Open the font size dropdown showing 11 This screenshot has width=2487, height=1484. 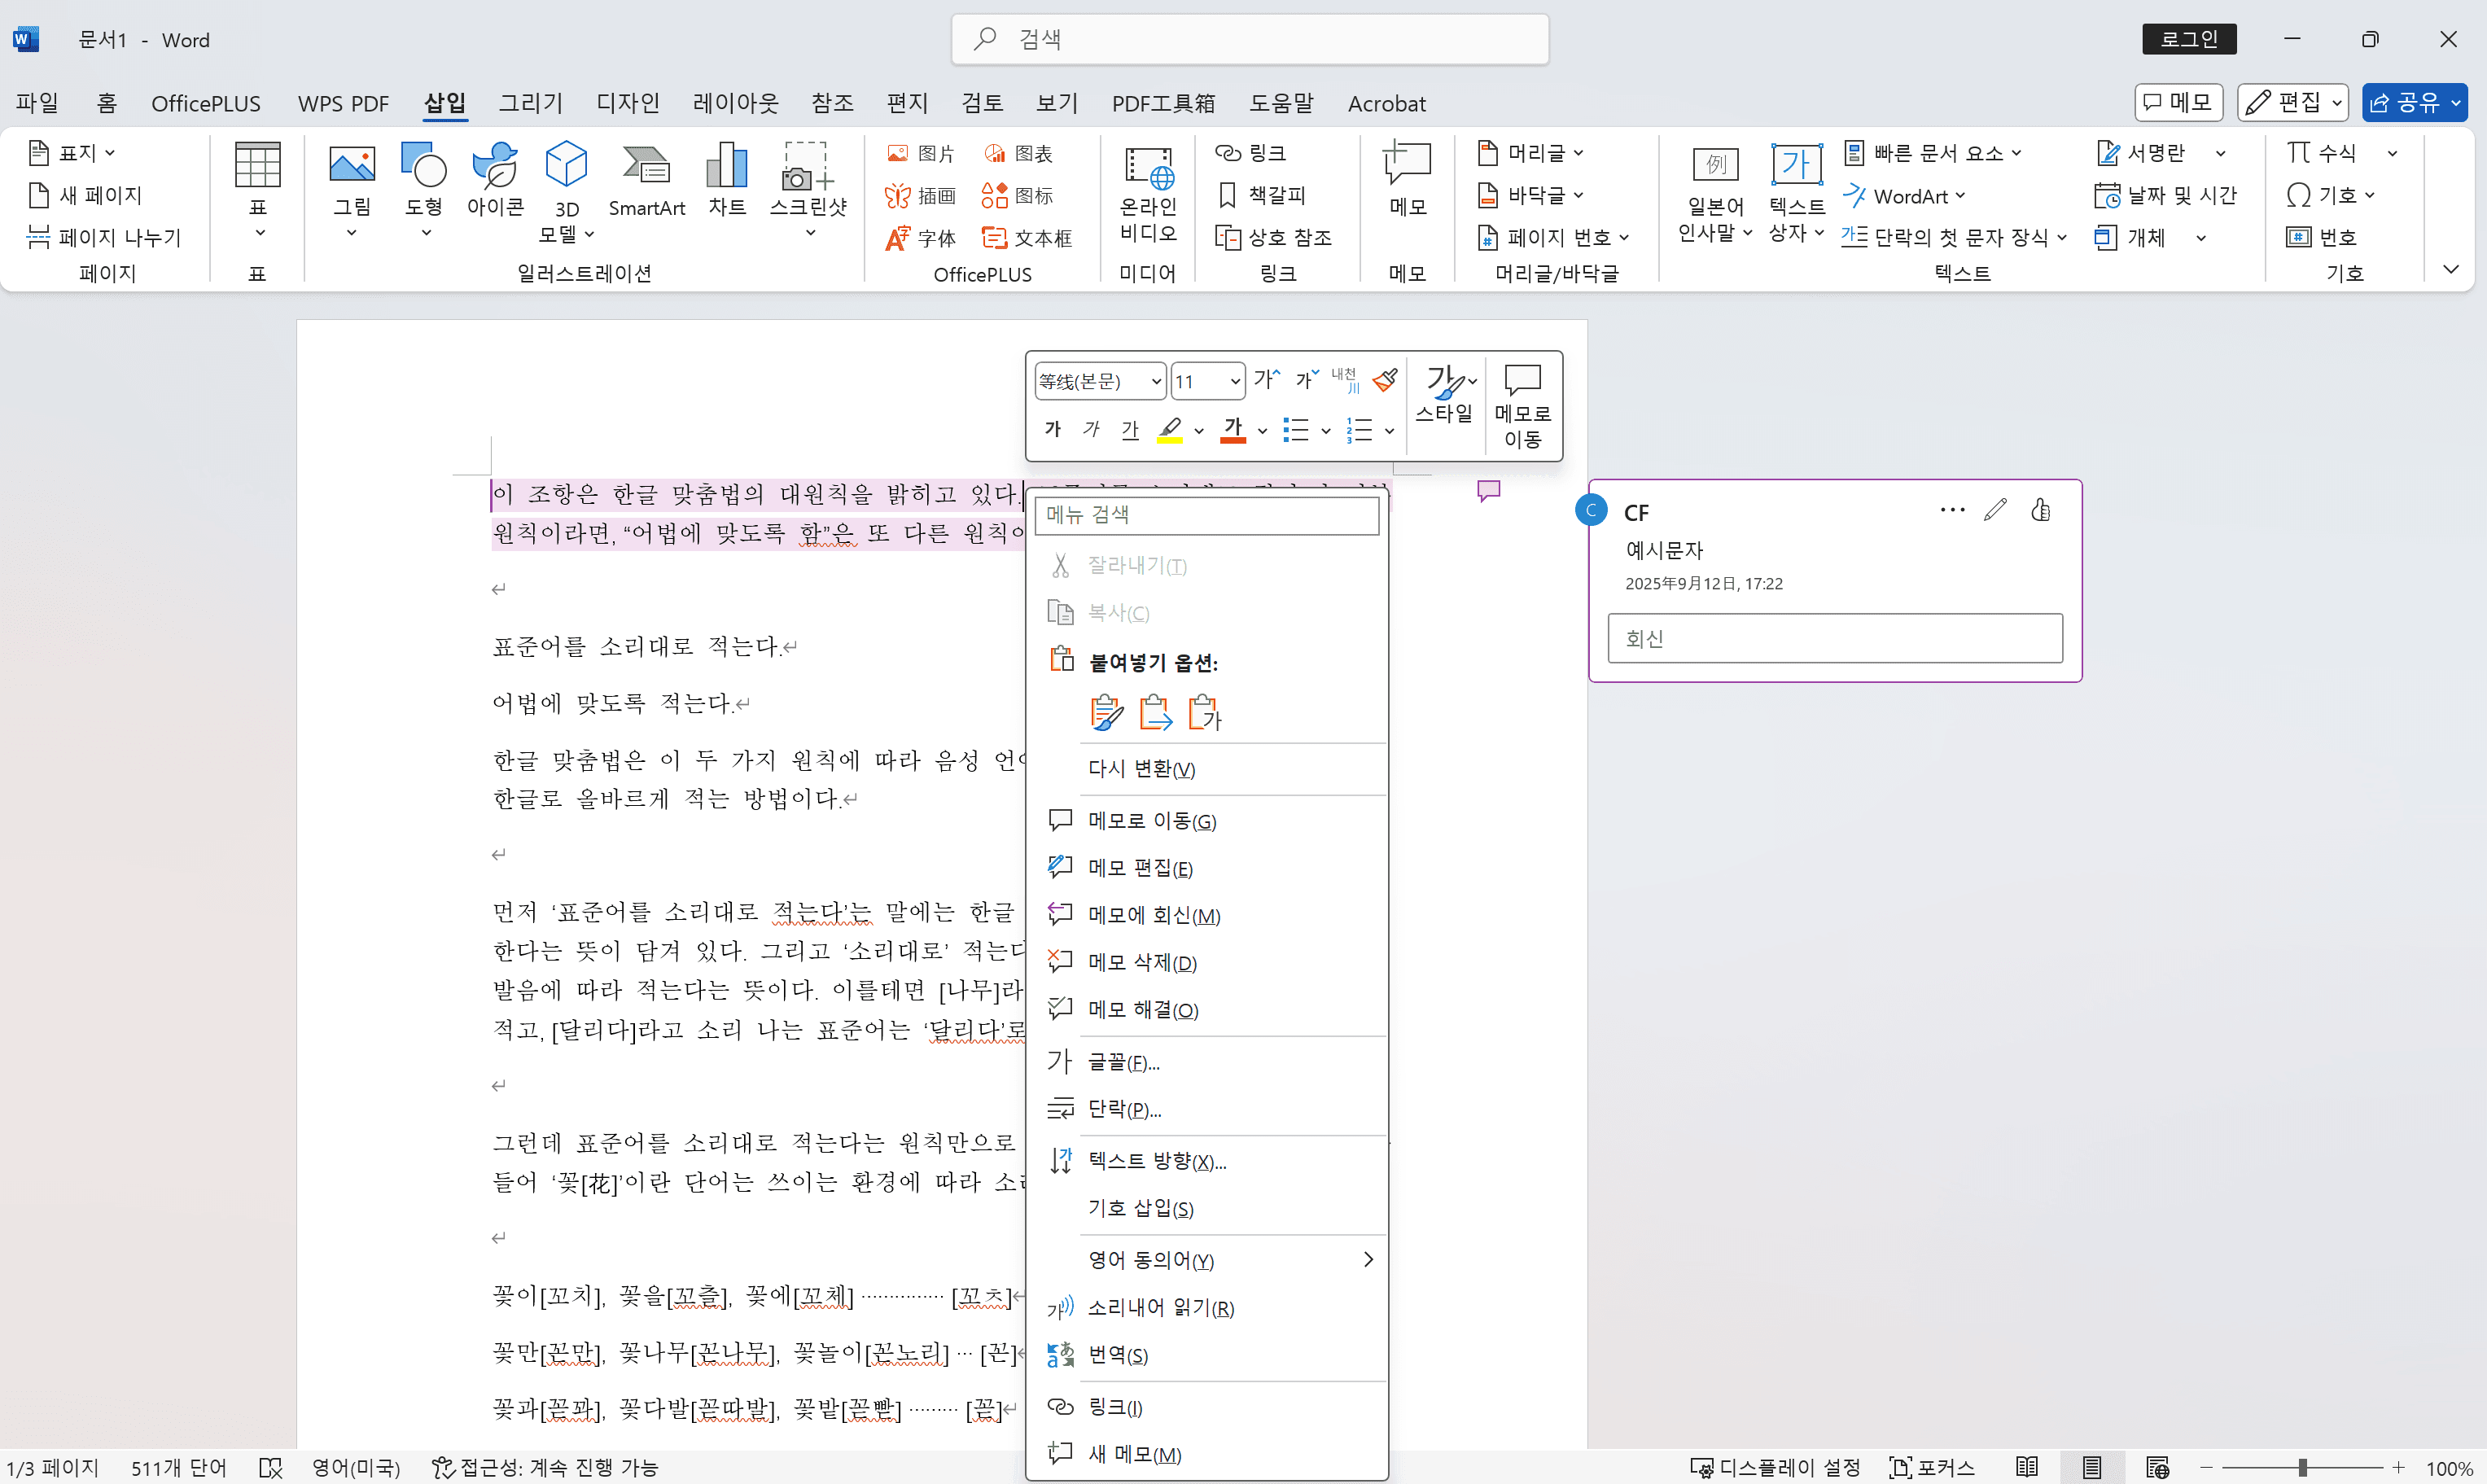pyautogui.click(x=1235, y=381)
